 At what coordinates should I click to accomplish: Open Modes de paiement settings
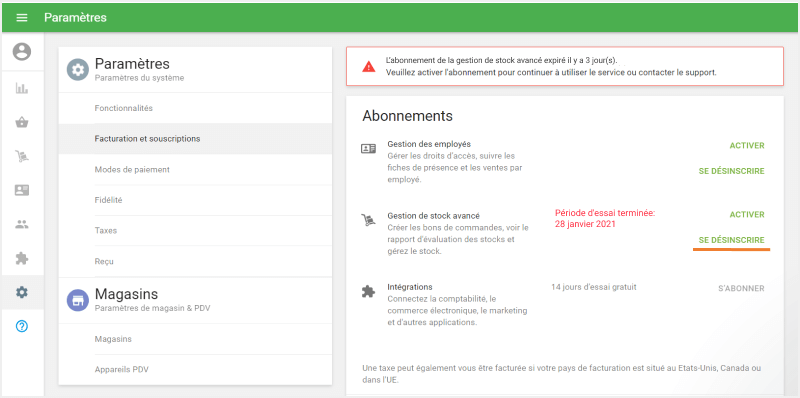(195, 169)
